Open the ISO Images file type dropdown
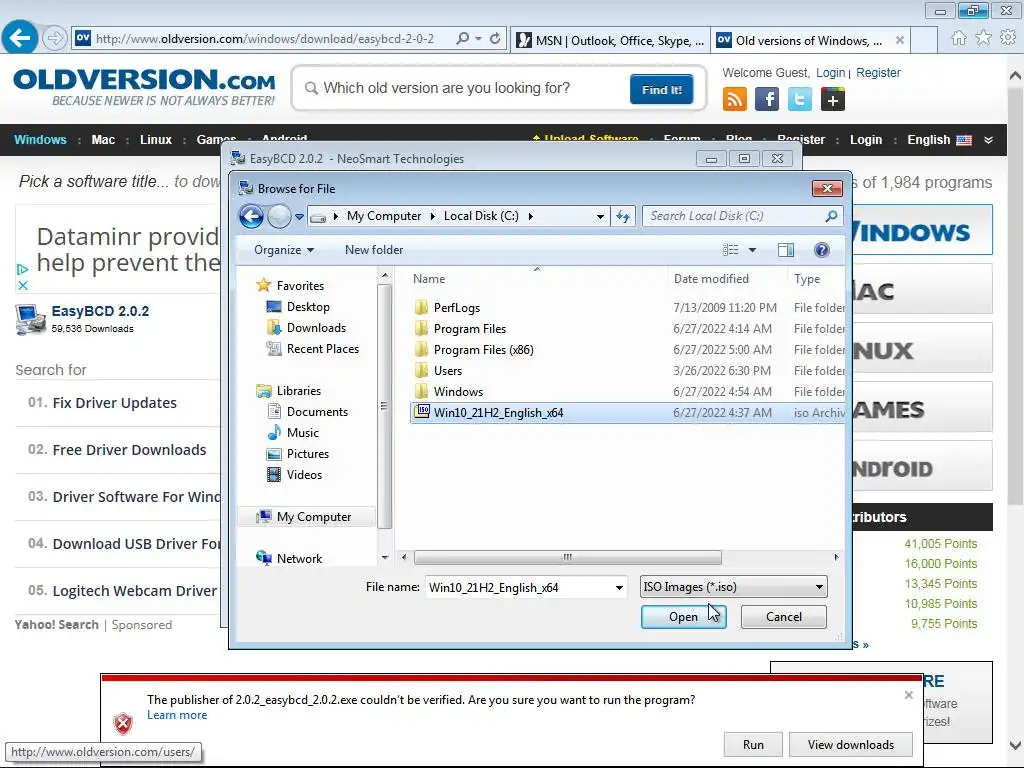 pyautogui.click(x=819, y=586)
